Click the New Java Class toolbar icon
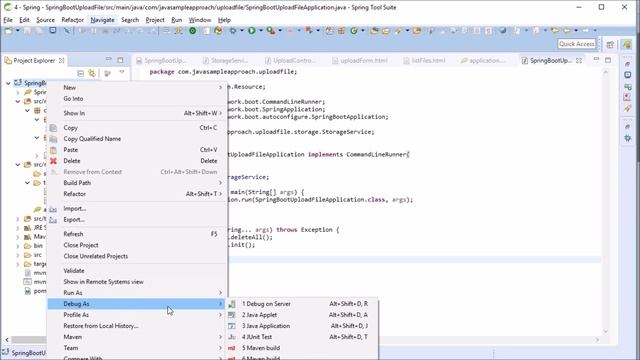 click(354, 31)
